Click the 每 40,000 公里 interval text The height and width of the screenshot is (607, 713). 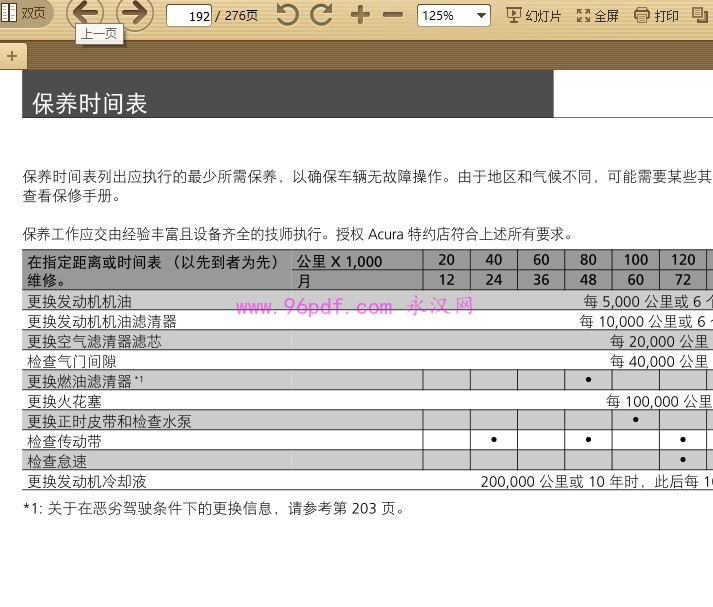click(659, 362)
